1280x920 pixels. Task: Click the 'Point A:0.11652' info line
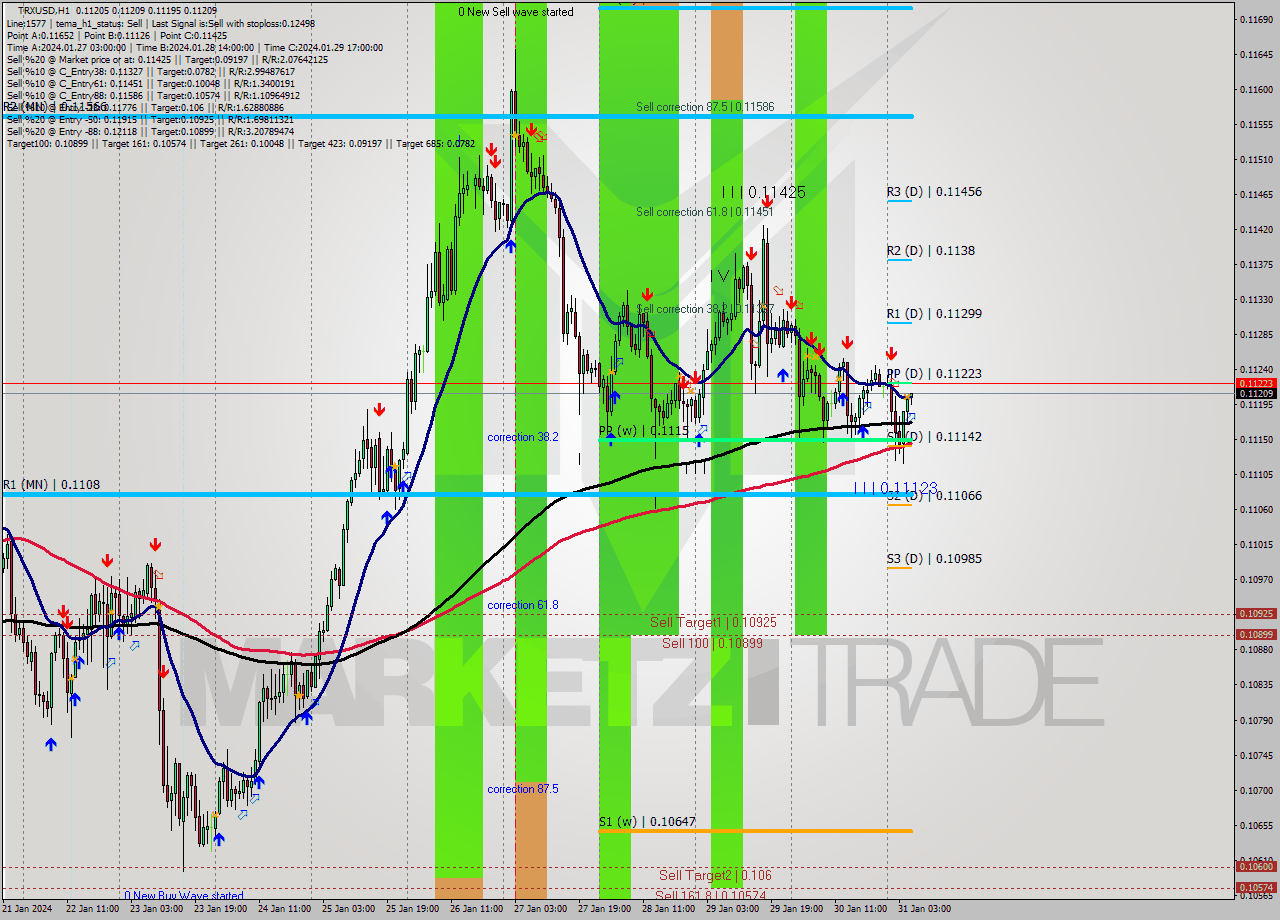(x=116, y=35)
